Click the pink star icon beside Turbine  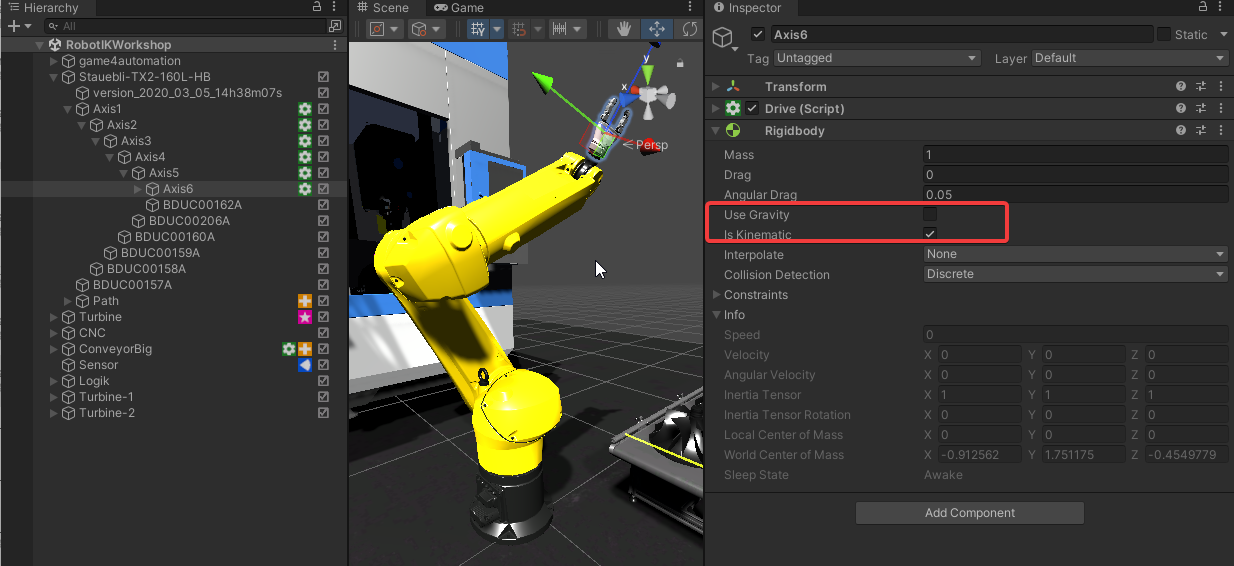pos(305,317)
